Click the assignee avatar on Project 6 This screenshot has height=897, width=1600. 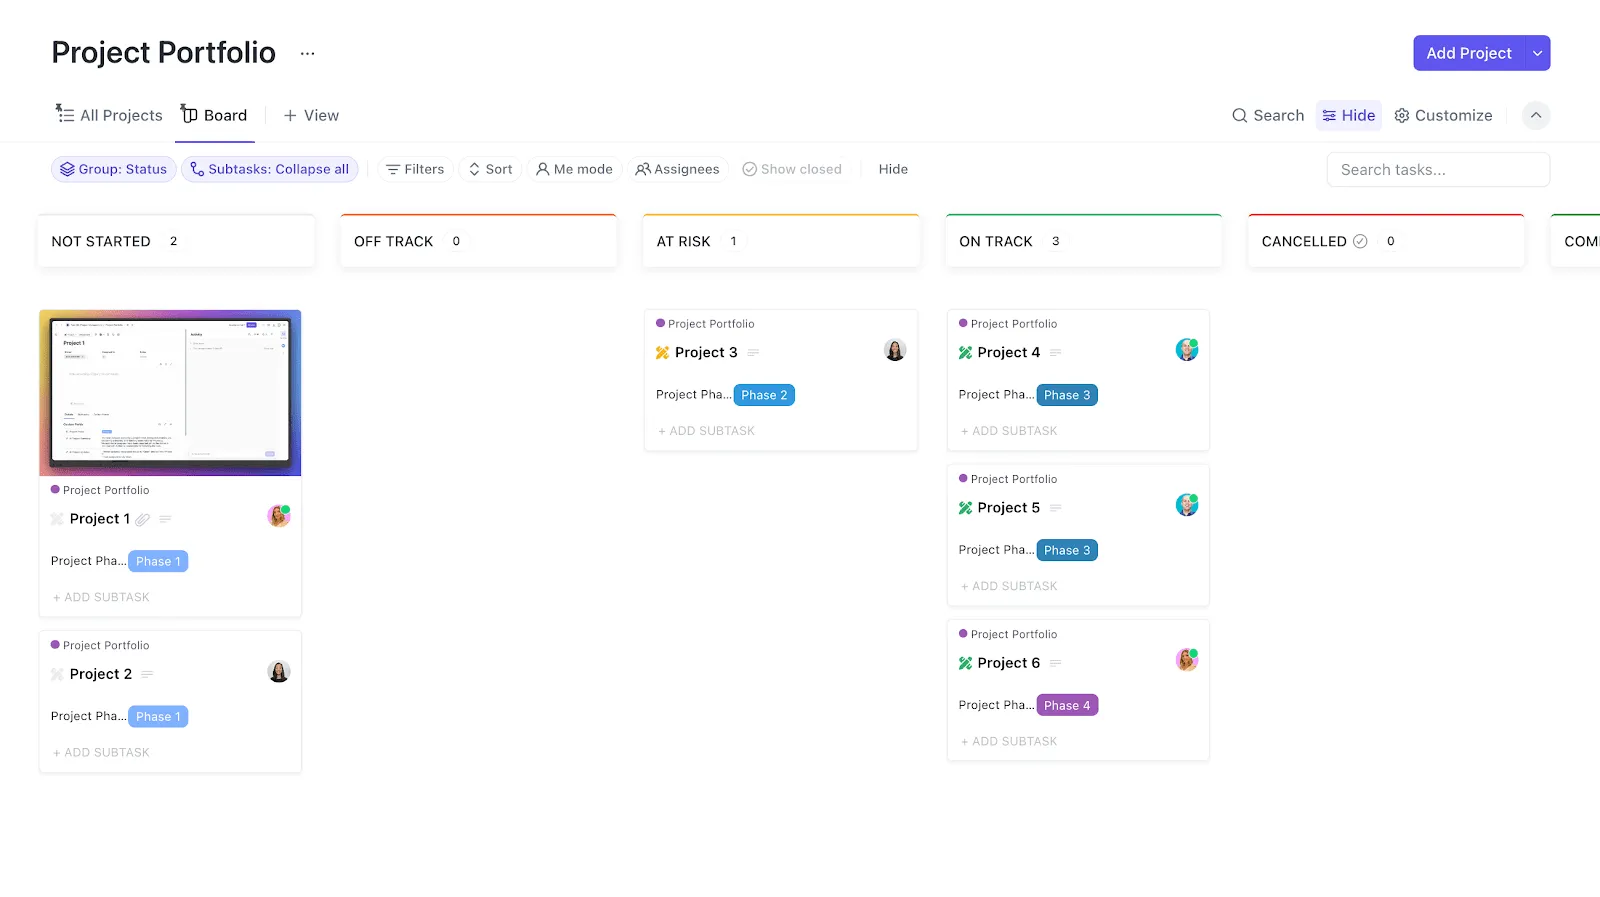click(x=1187, y=660)
